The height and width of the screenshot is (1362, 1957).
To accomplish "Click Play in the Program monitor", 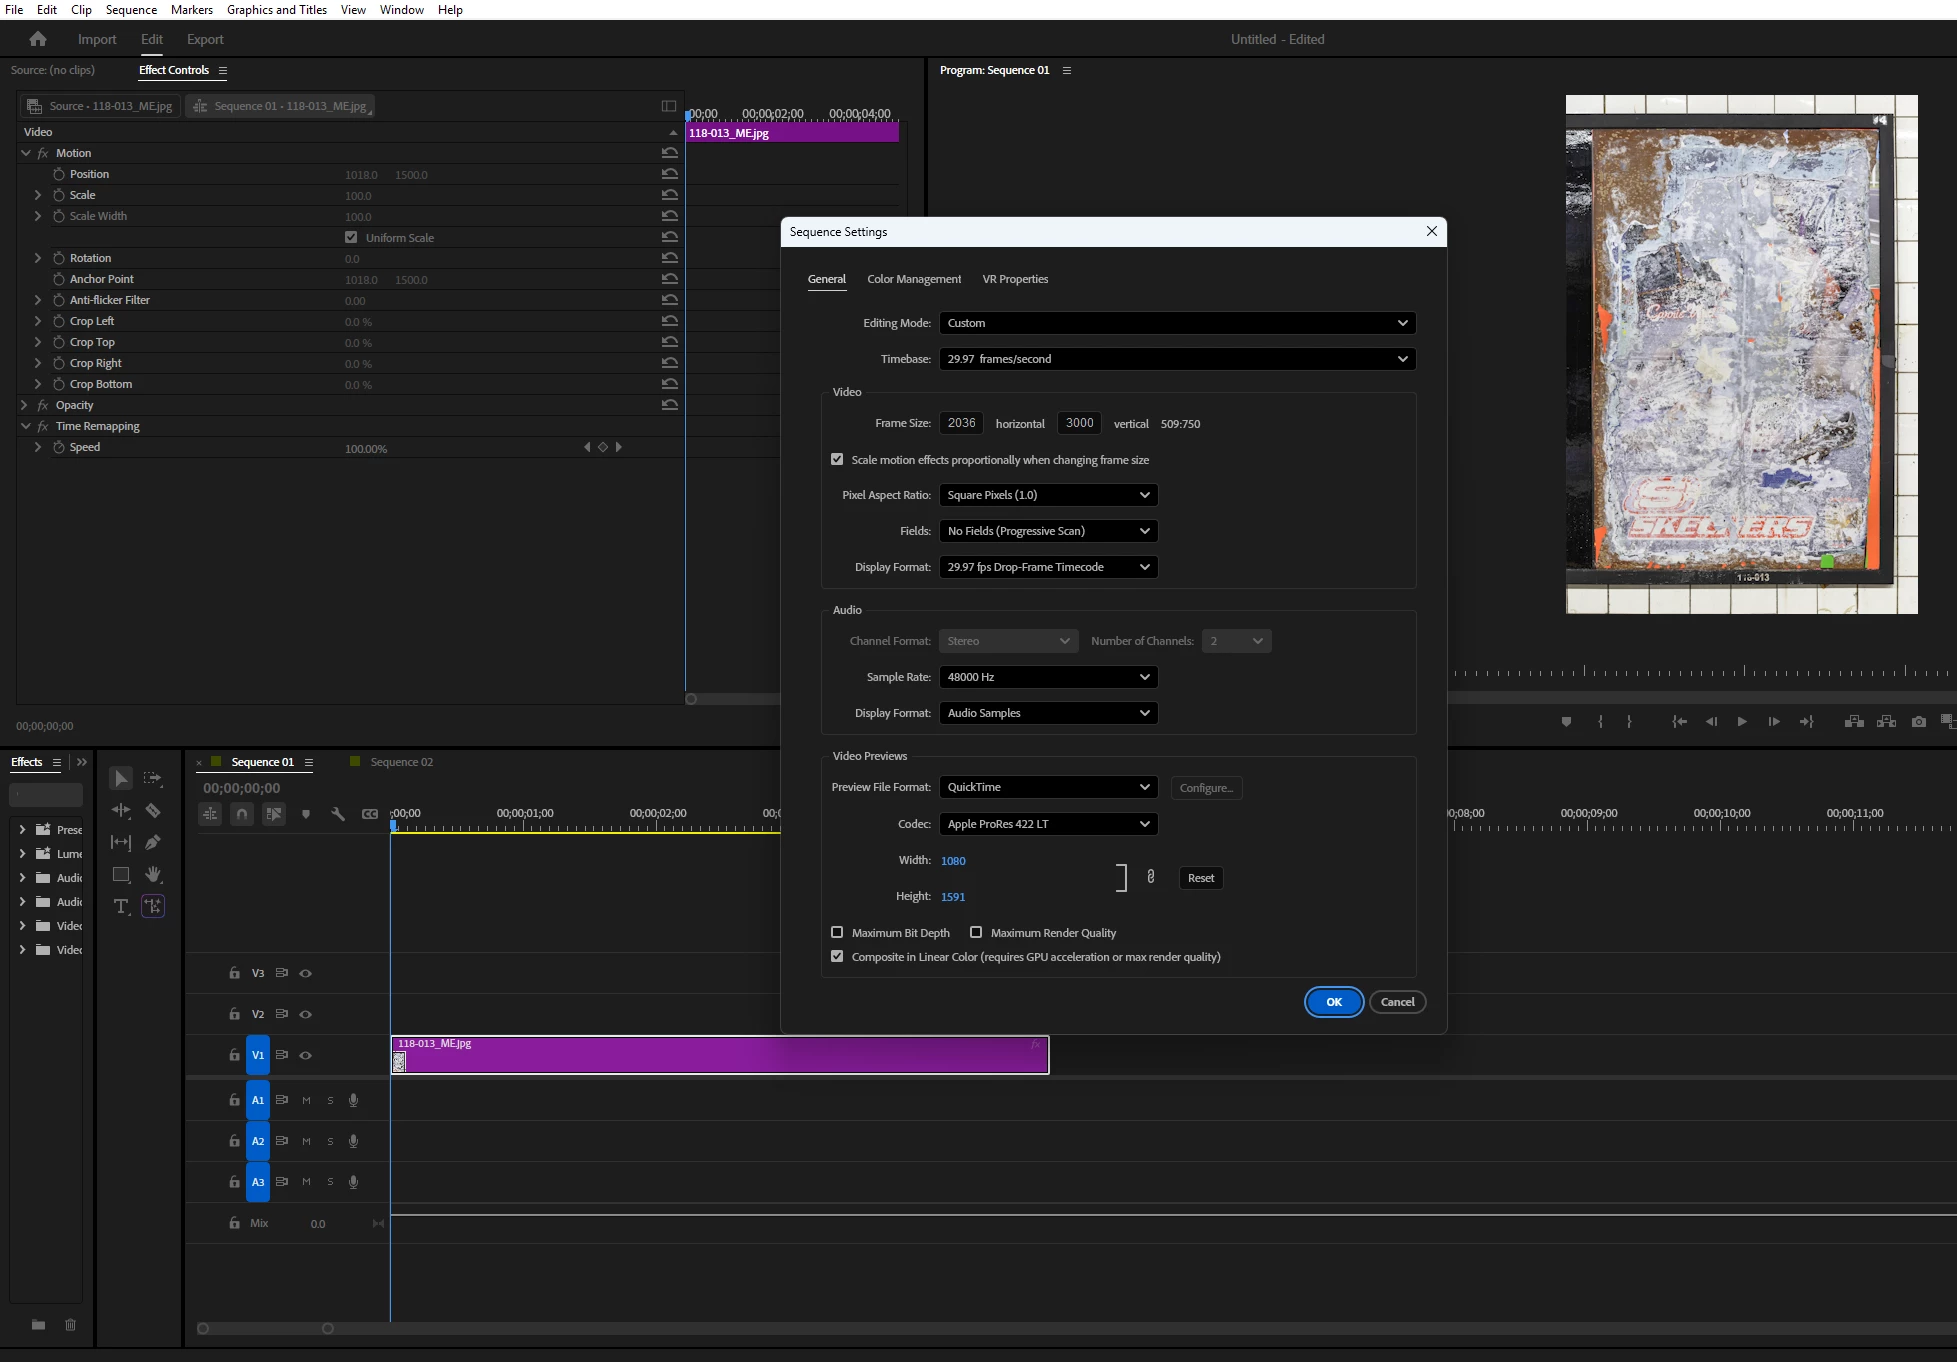I will coord(1742,722).
